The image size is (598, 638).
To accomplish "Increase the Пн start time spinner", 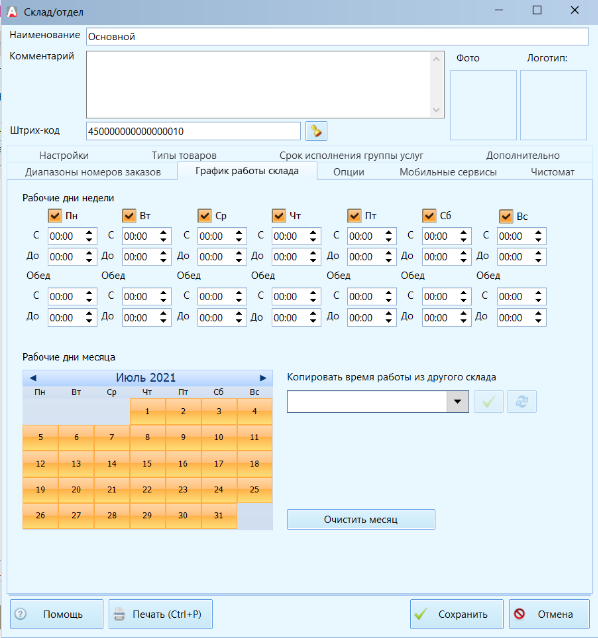I will [x=89, y=232].
